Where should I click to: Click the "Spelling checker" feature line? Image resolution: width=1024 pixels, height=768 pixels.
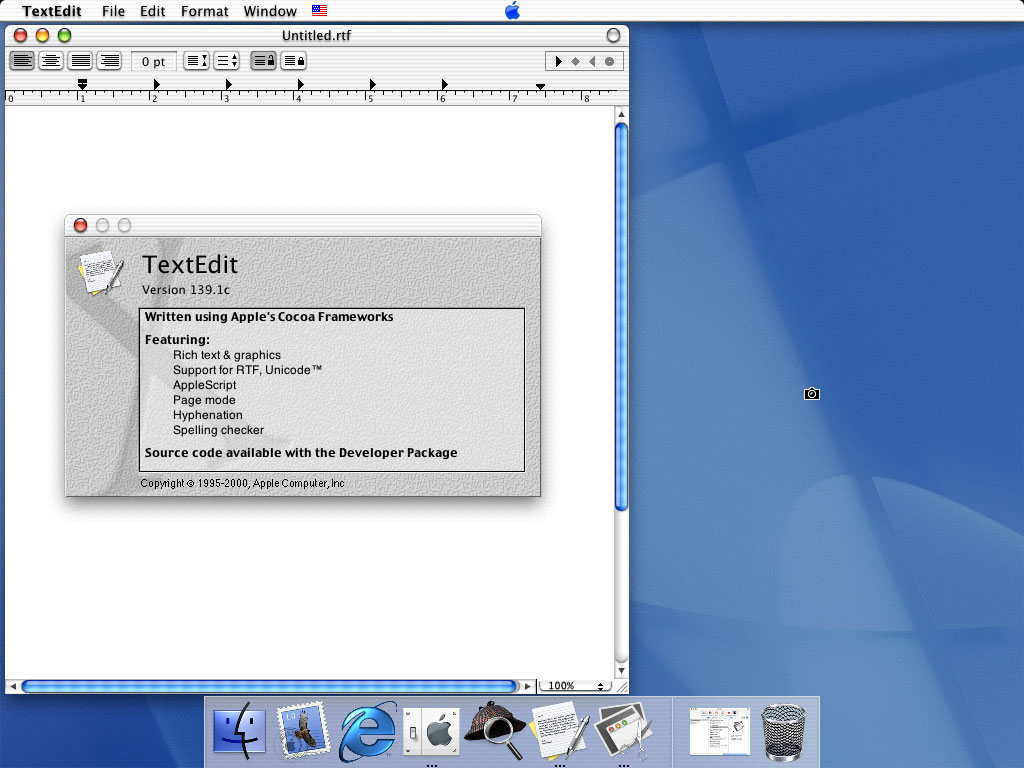click(218, 430)
